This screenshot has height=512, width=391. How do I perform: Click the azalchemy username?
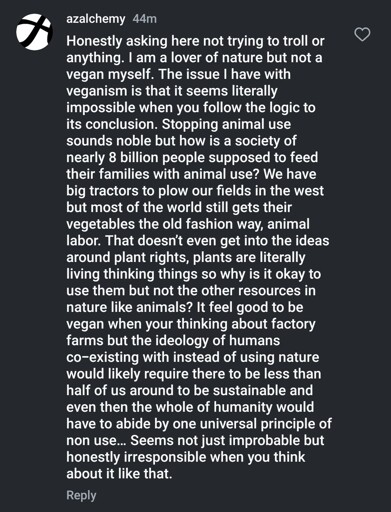pyautogui.click(x=96, y=19)
